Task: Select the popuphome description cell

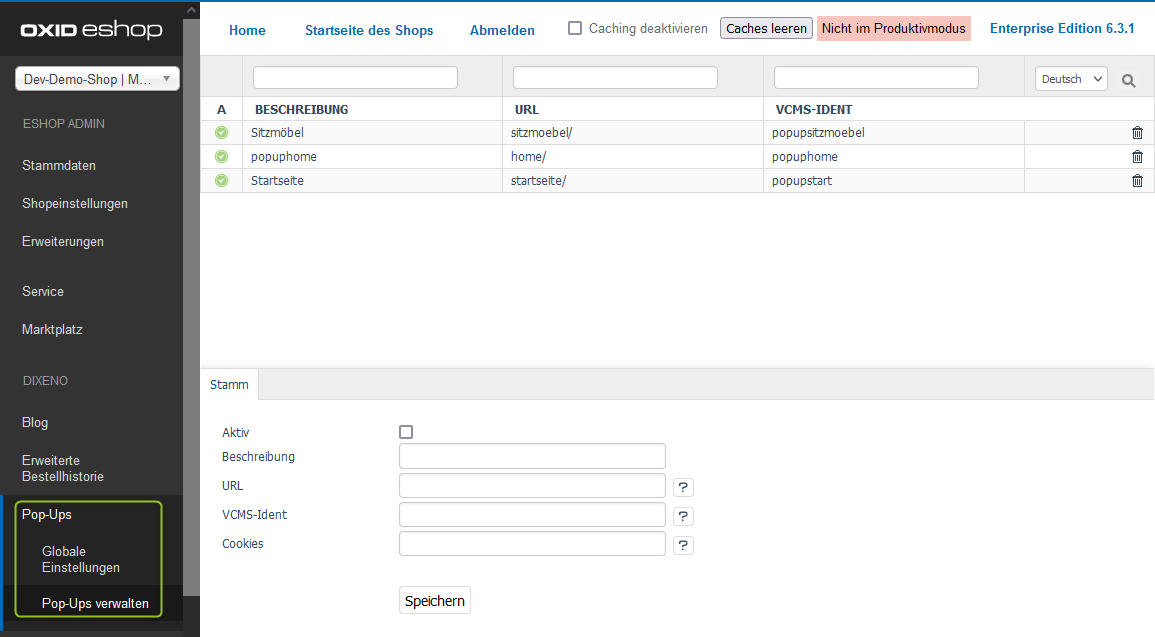Action: [284, 157]
